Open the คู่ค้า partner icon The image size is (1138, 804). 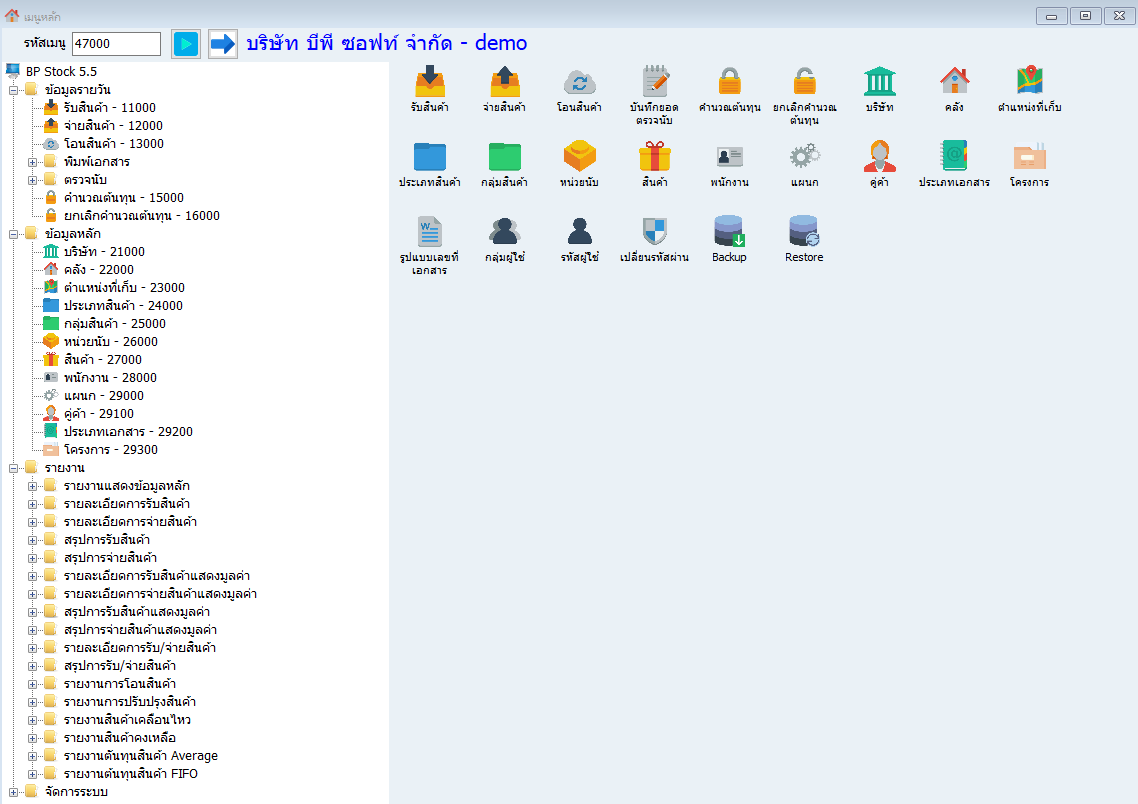(x=880, y=157)
